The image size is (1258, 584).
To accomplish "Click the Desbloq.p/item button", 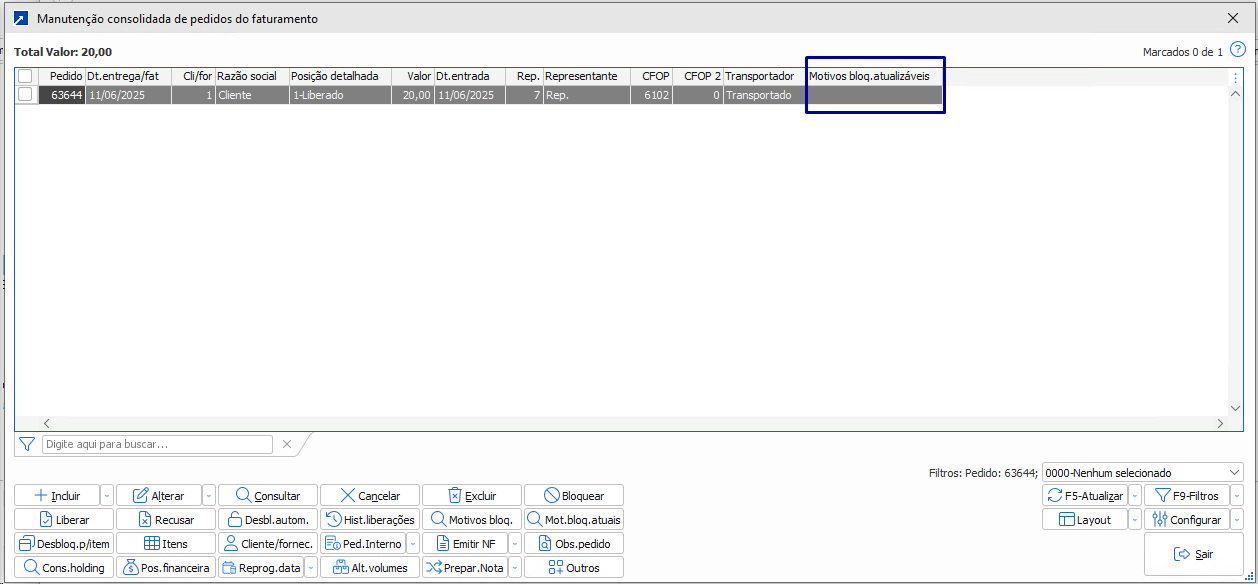I will (64, 543).
